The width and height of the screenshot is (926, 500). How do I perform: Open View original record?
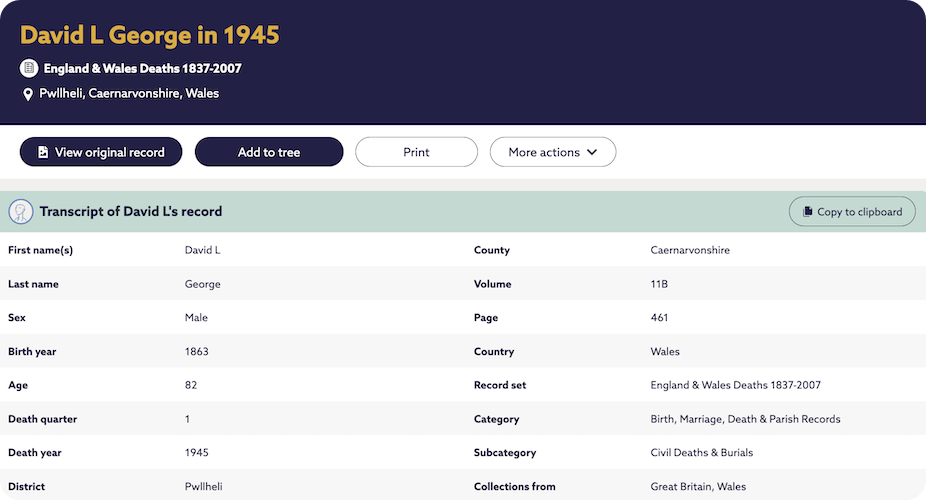(100, 152)
